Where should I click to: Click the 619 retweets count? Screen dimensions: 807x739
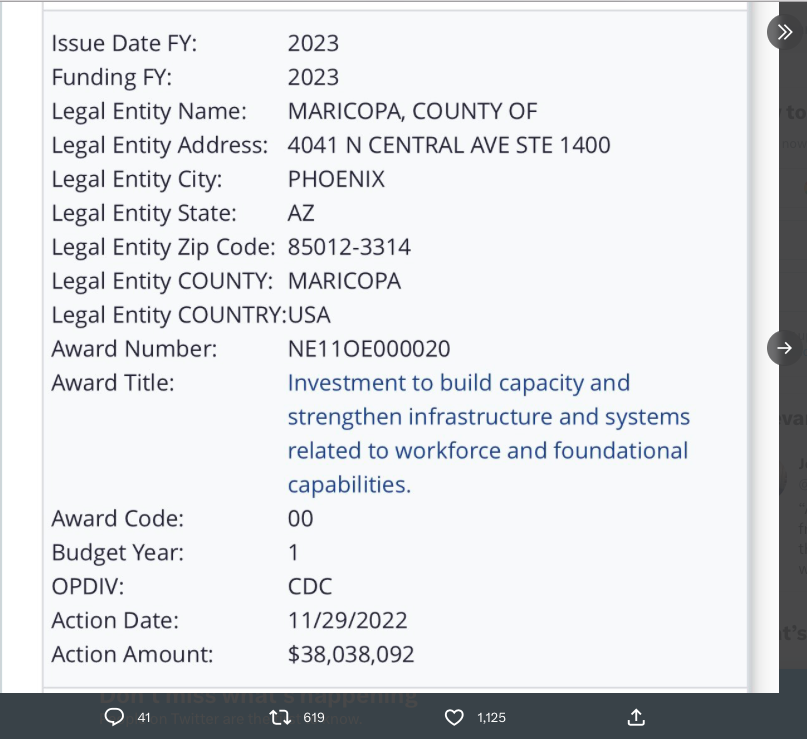(x=314, y=717)
